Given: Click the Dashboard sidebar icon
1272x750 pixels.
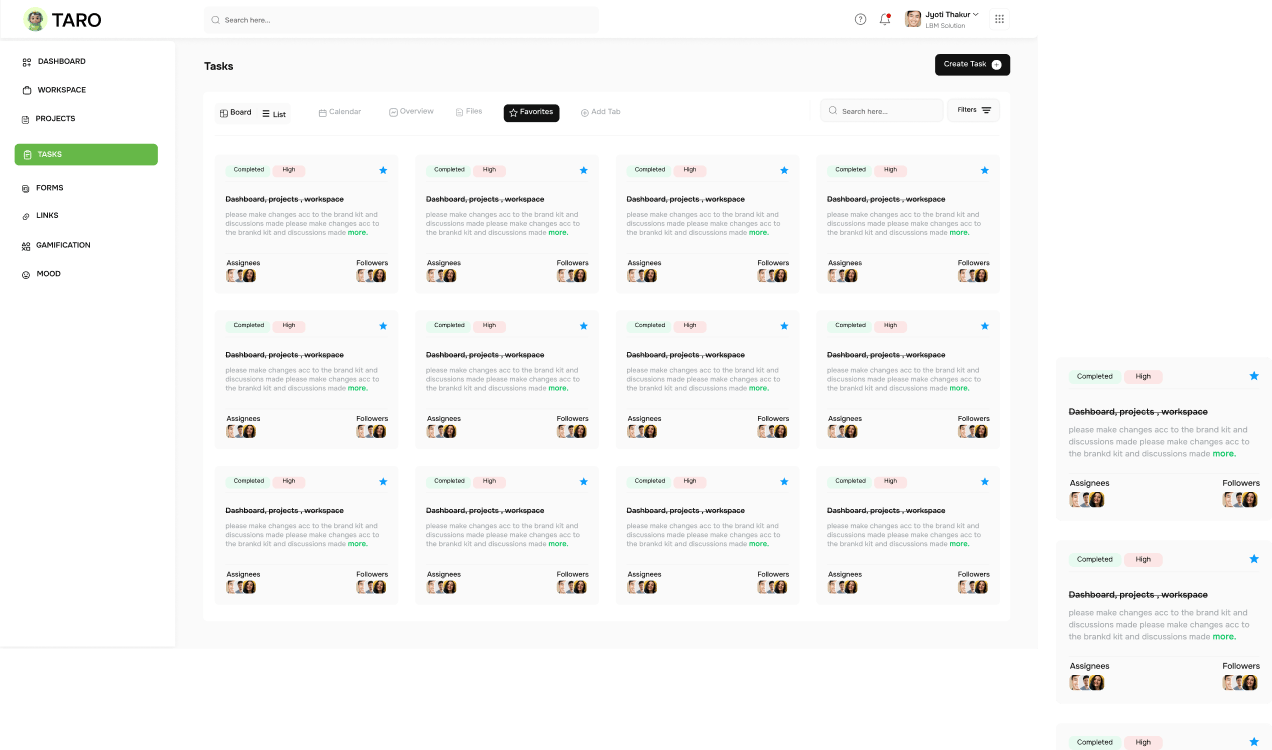Looking at the screenshot, I should pyautogui.click(x=27, y=62).
